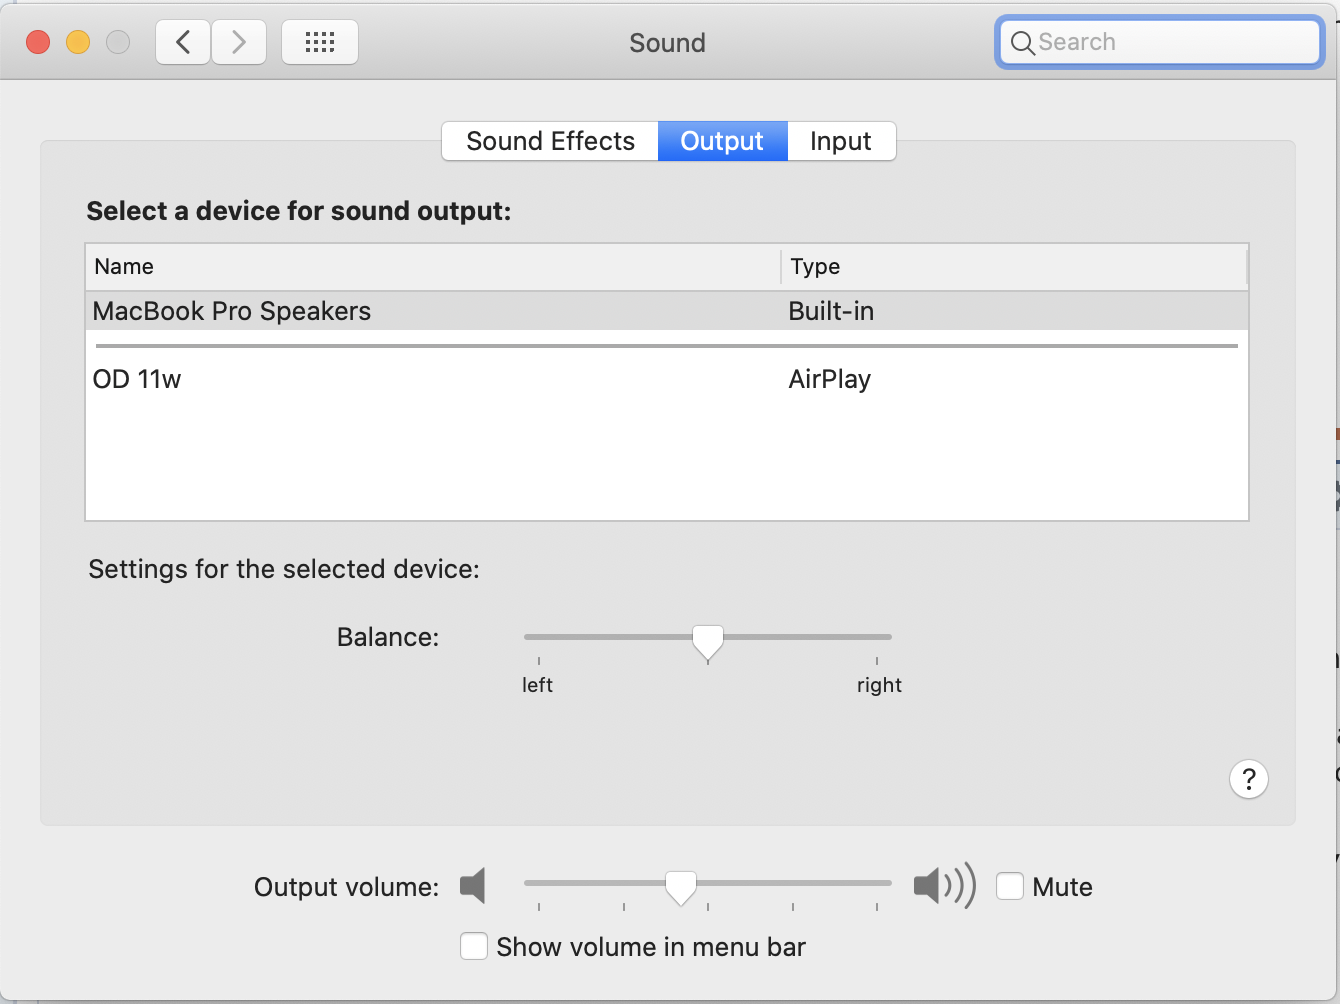Click the Built-in type cell

(831, 311)
